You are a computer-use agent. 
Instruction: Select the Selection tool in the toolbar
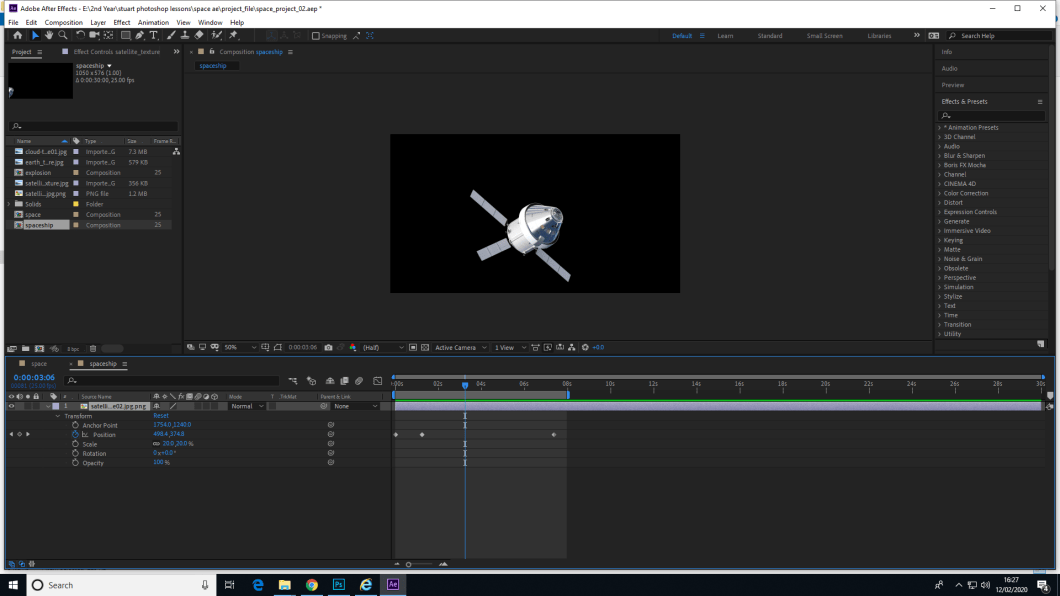coord(35,35)
